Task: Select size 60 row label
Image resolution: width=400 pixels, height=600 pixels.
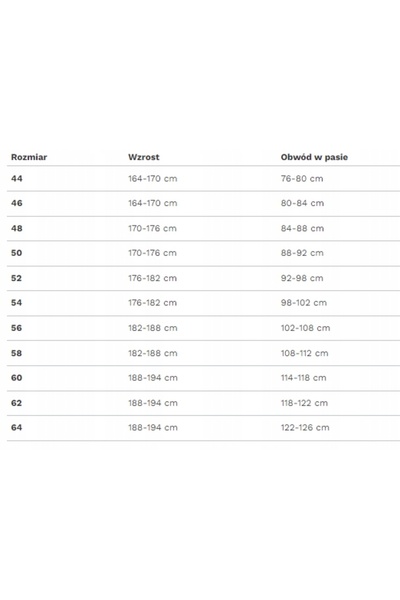Action: [17, 377]
